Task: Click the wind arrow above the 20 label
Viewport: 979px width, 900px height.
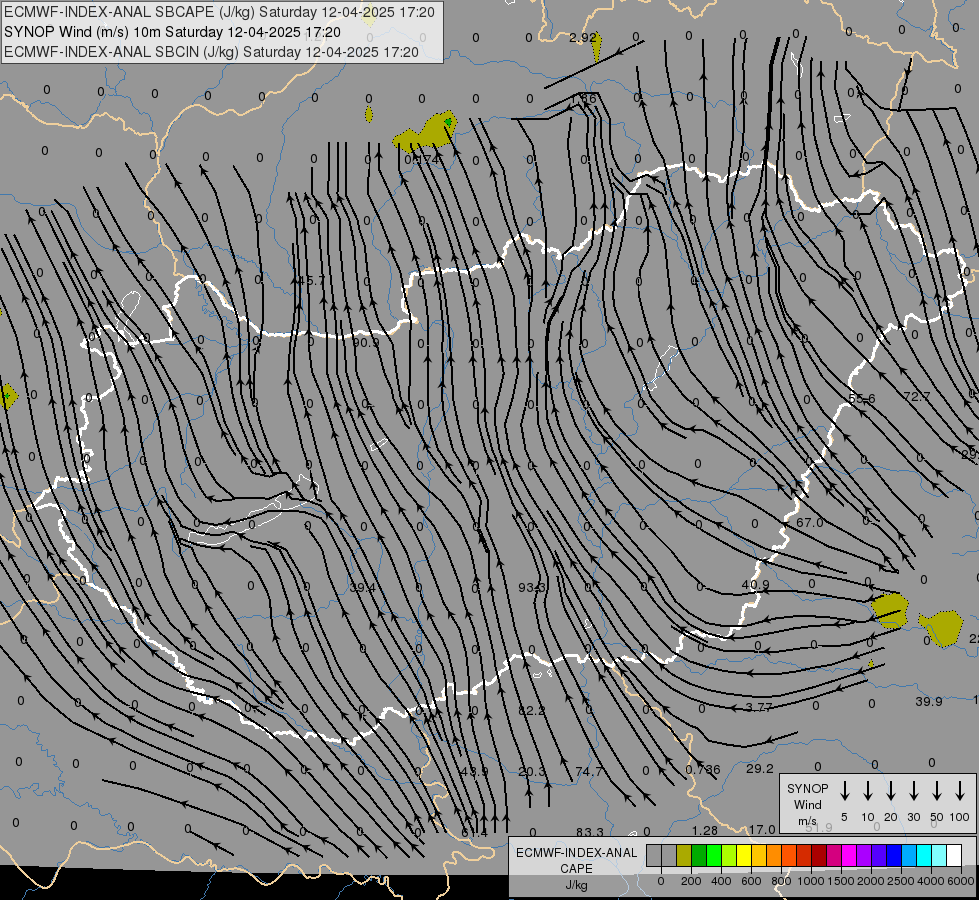Action: point(891,791)
